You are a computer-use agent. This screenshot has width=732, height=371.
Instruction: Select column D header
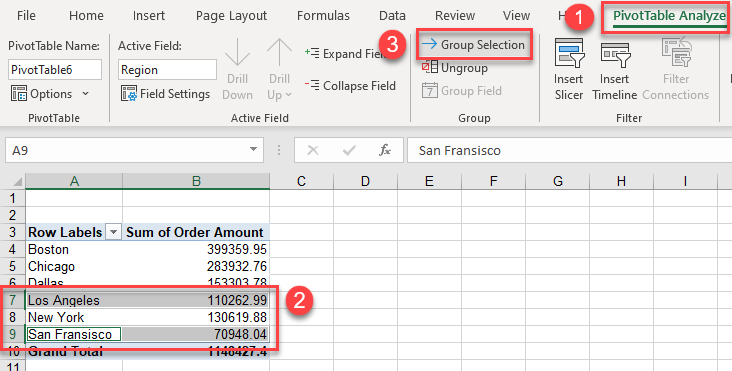[366, 181]
